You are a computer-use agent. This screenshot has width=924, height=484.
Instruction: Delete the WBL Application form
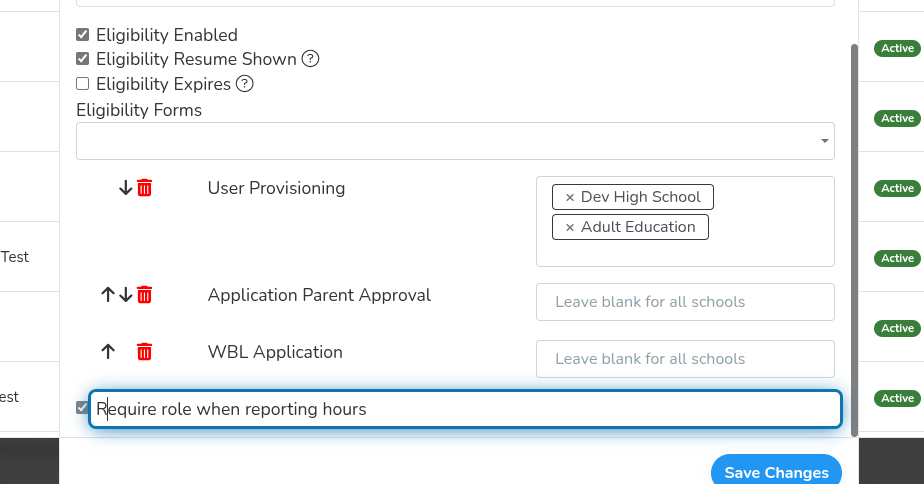click(144, 352)
